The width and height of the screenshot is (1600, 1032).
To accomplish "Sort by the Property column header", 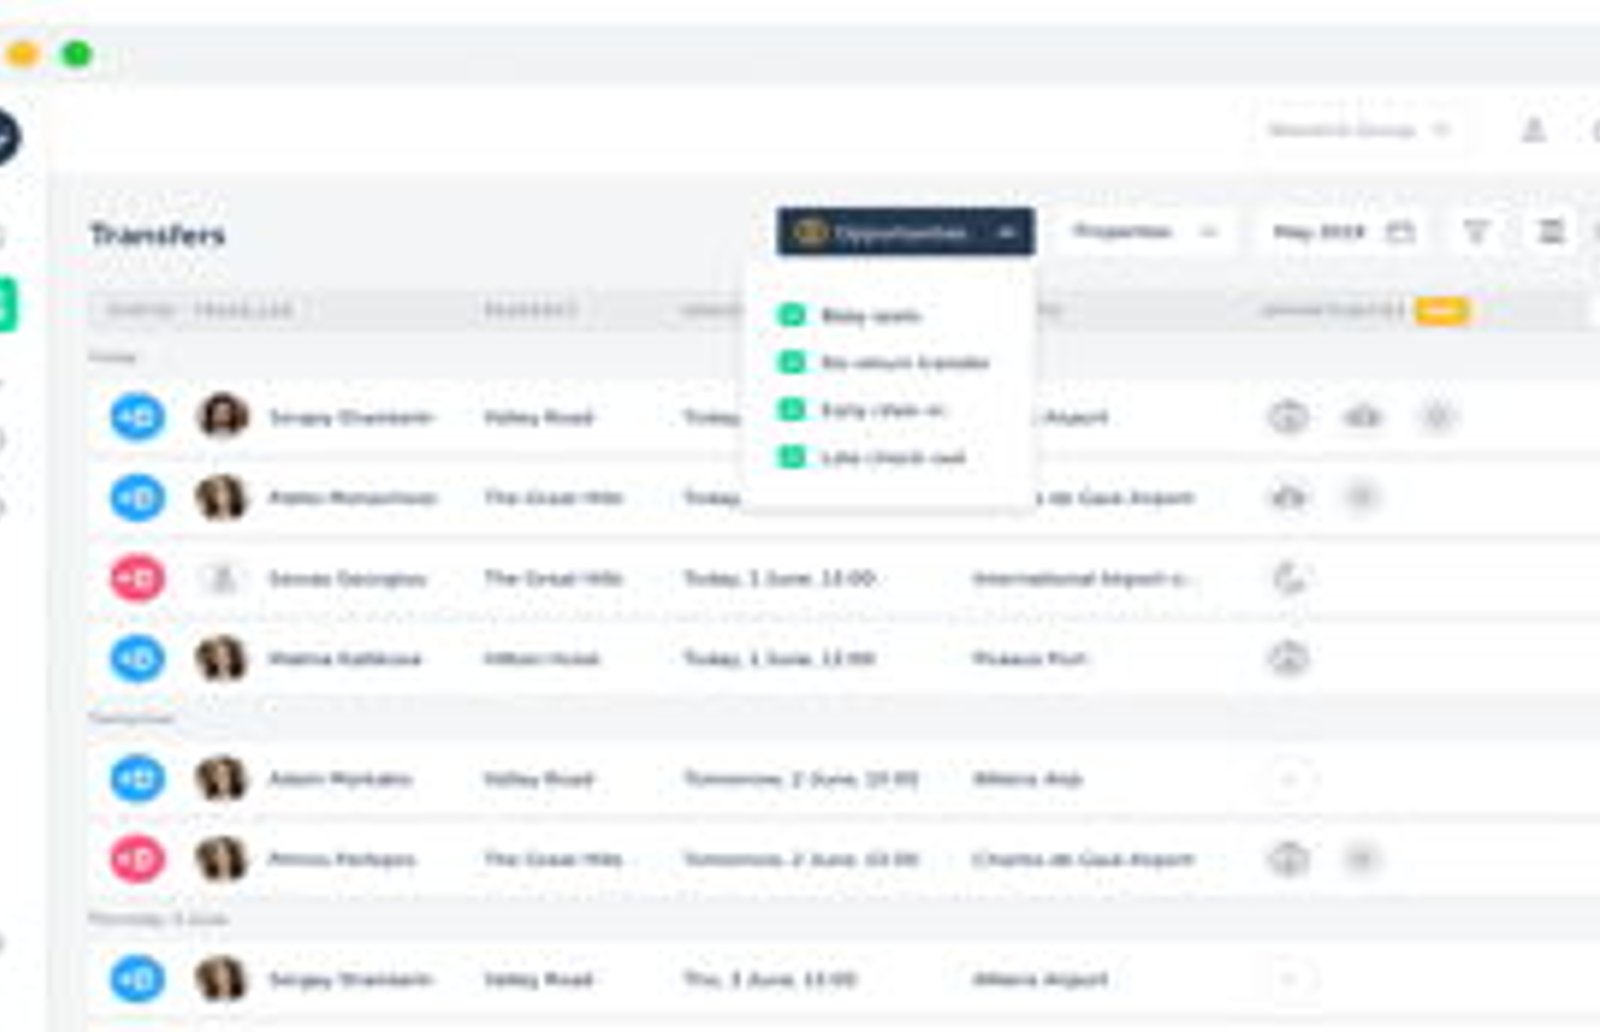I will [x=530, y=310].
